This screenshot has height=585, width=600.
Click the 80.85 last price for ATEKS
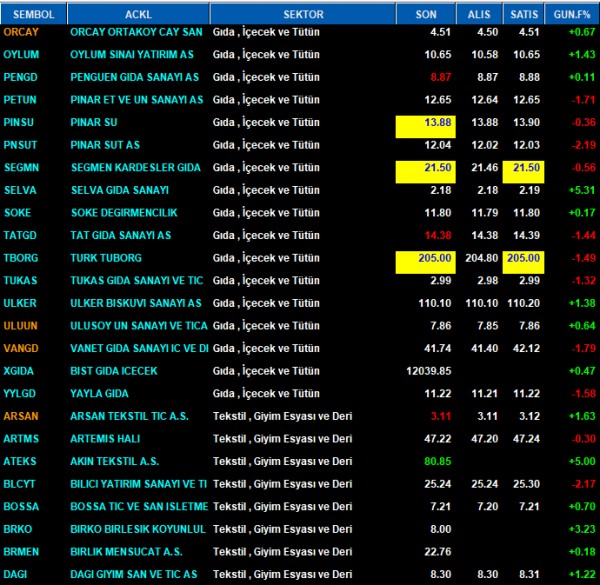(x=437, y=461)
